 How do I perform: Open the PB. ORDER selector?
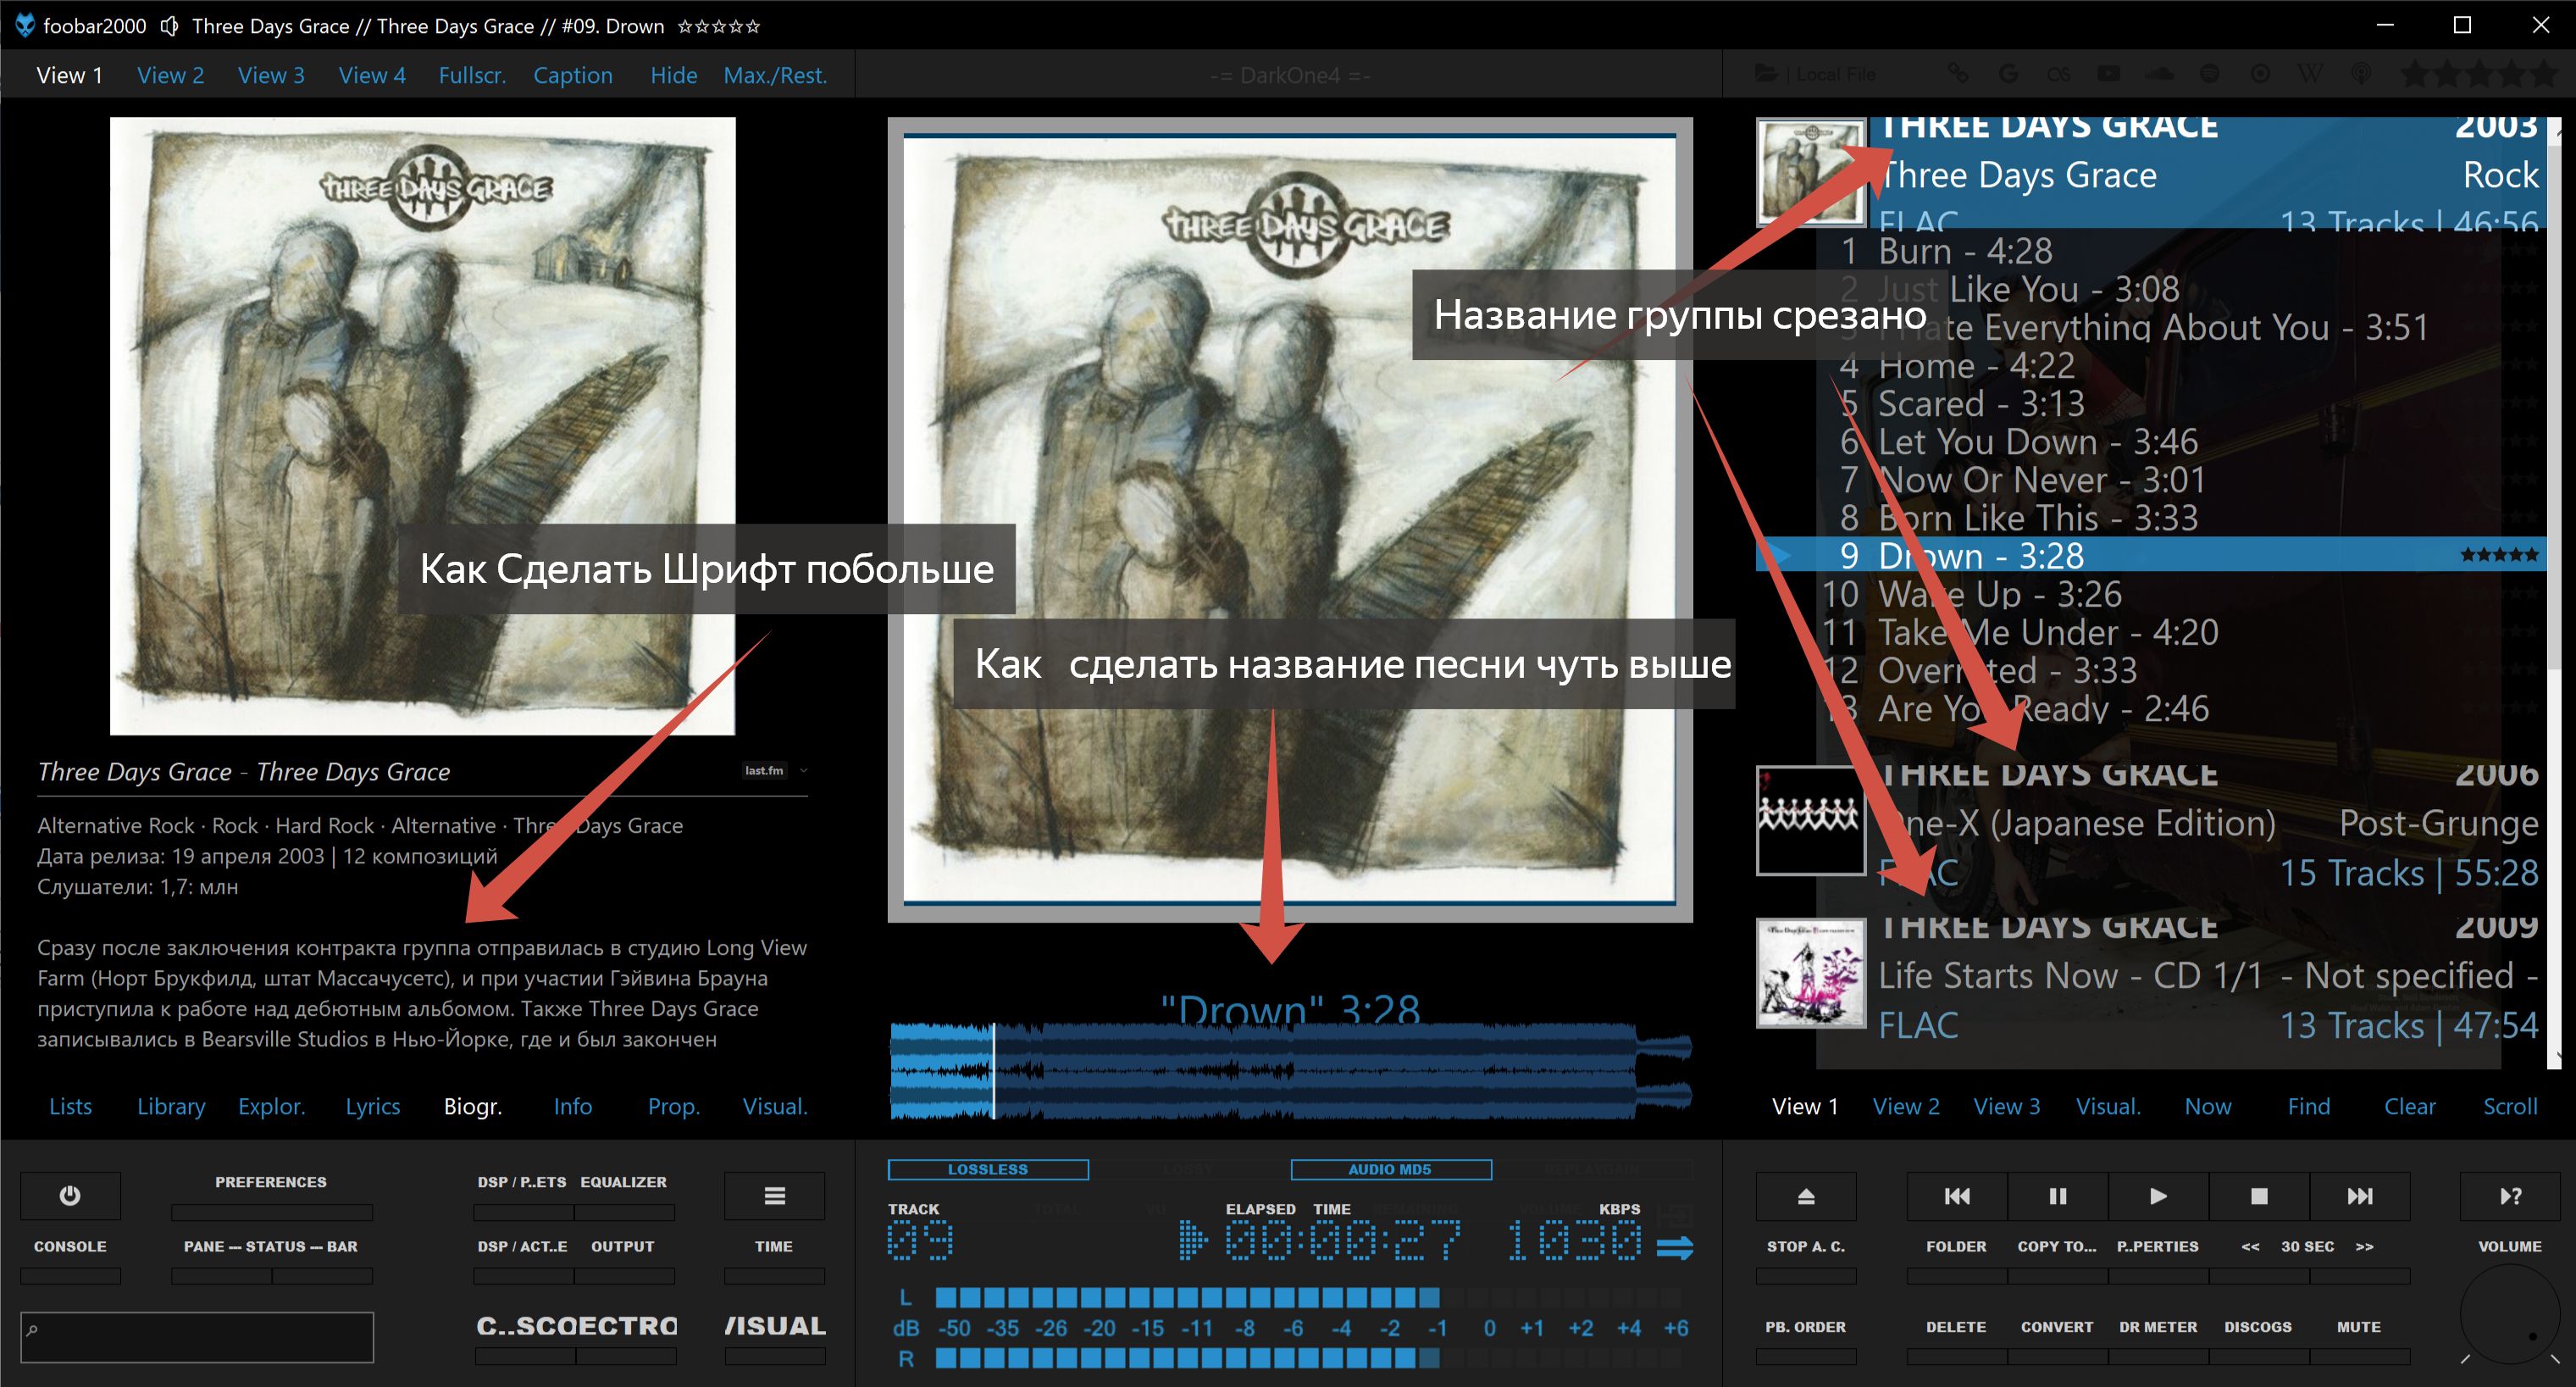pyautogui.click(x=1805, y=1327)
